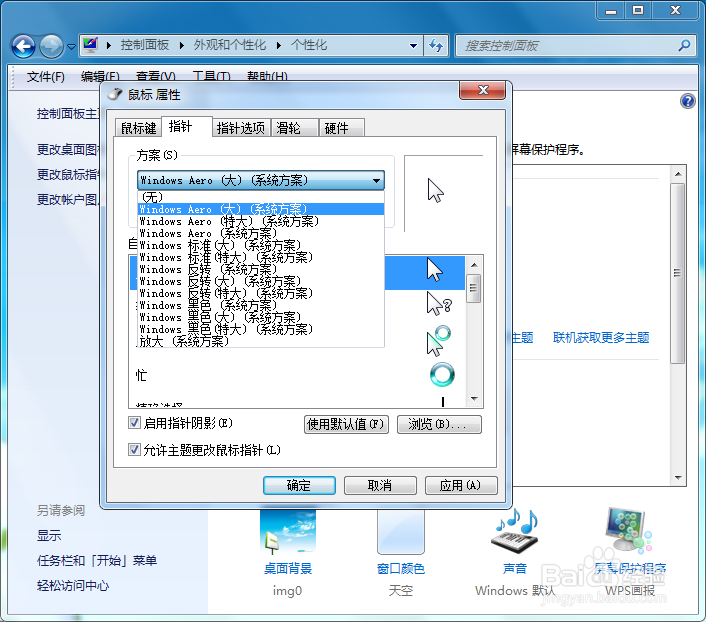Click the 屏幕保护程序 monitor icon

point(629,530)
